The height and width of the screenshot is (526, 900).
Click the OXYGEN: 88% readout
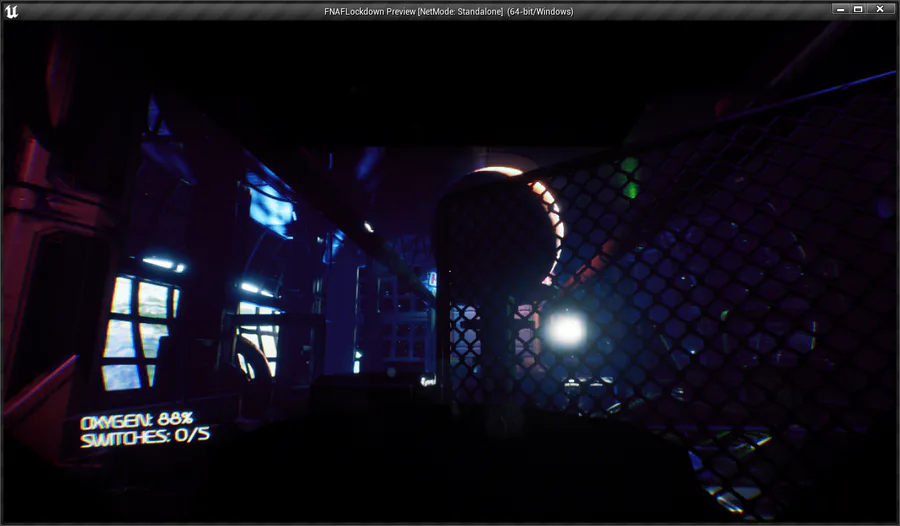(137, 420)
